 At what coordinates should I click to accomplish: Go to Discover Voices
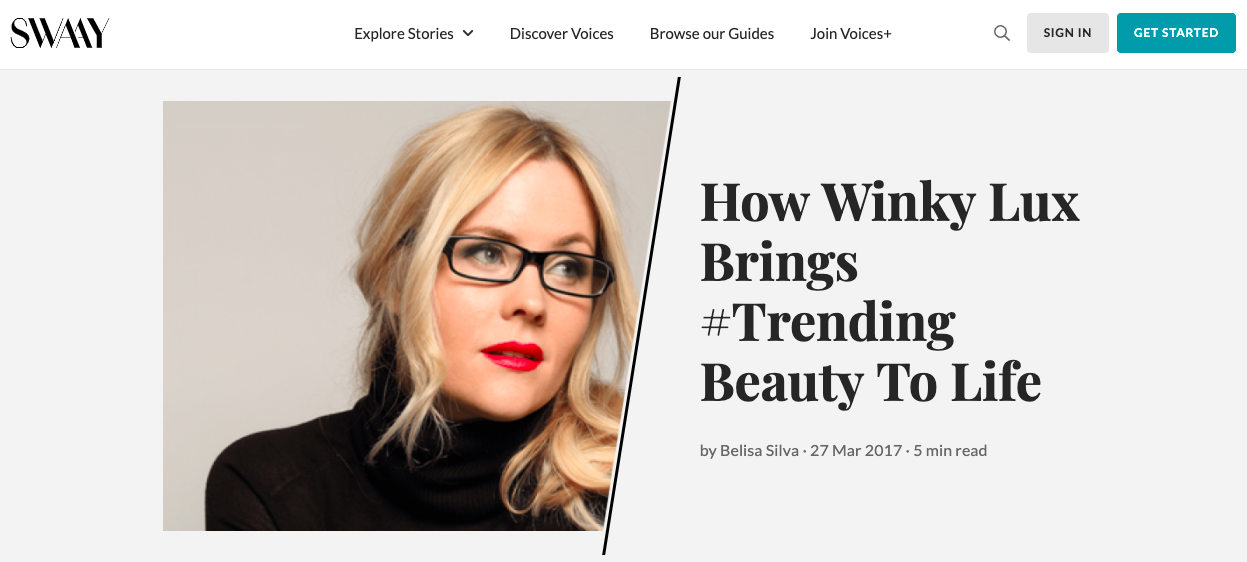[x=562, y=33]
